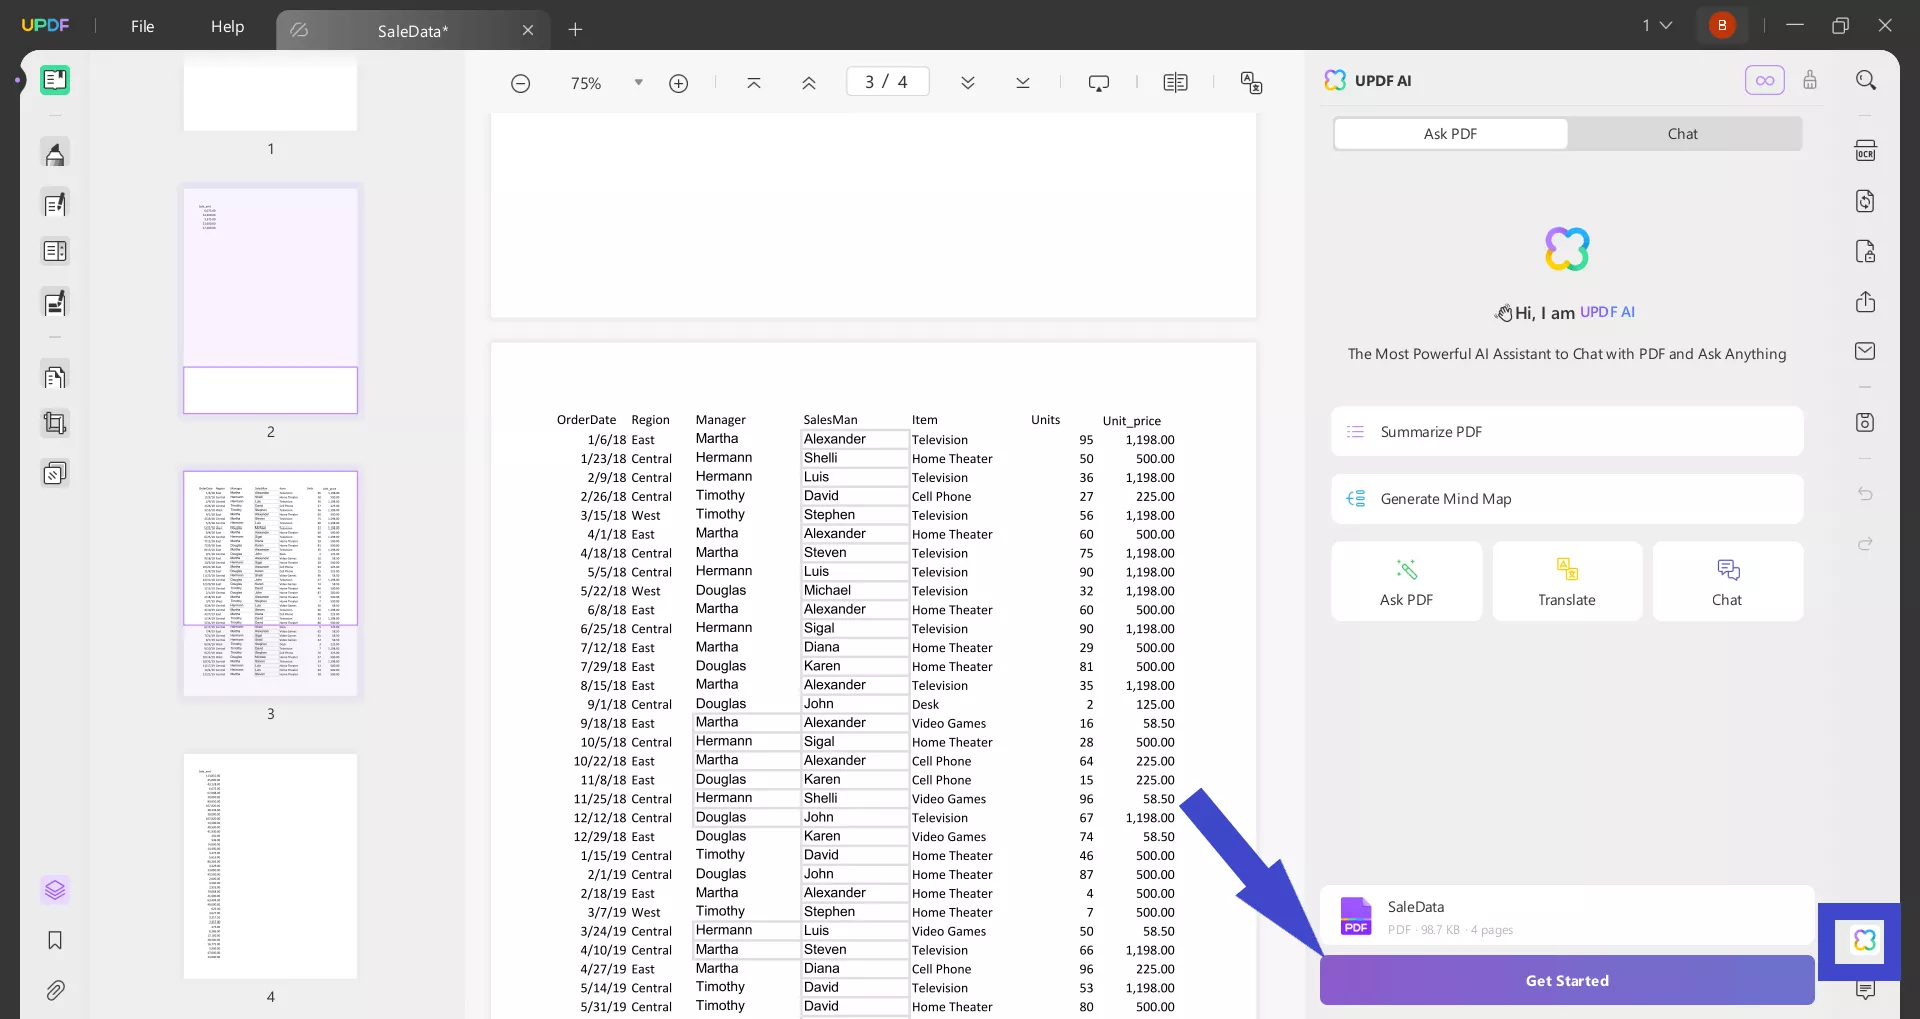
Task: Open the layers icon in left sidebar
Action: click(x=55, y=890)
